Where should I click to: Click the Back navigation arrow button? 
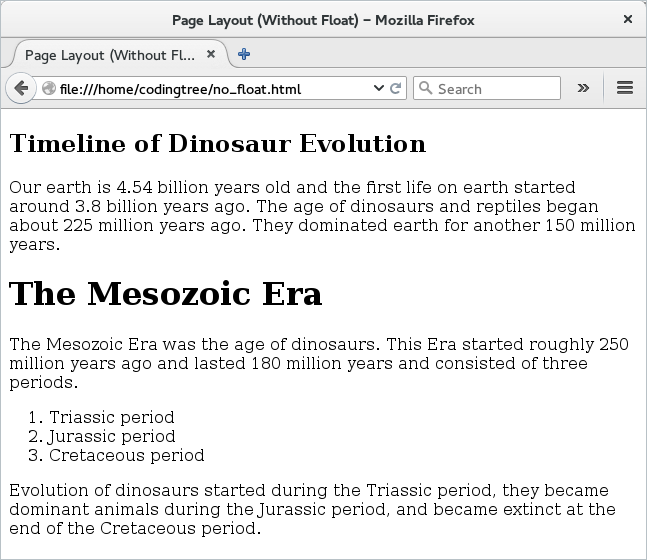coord(21,88)
